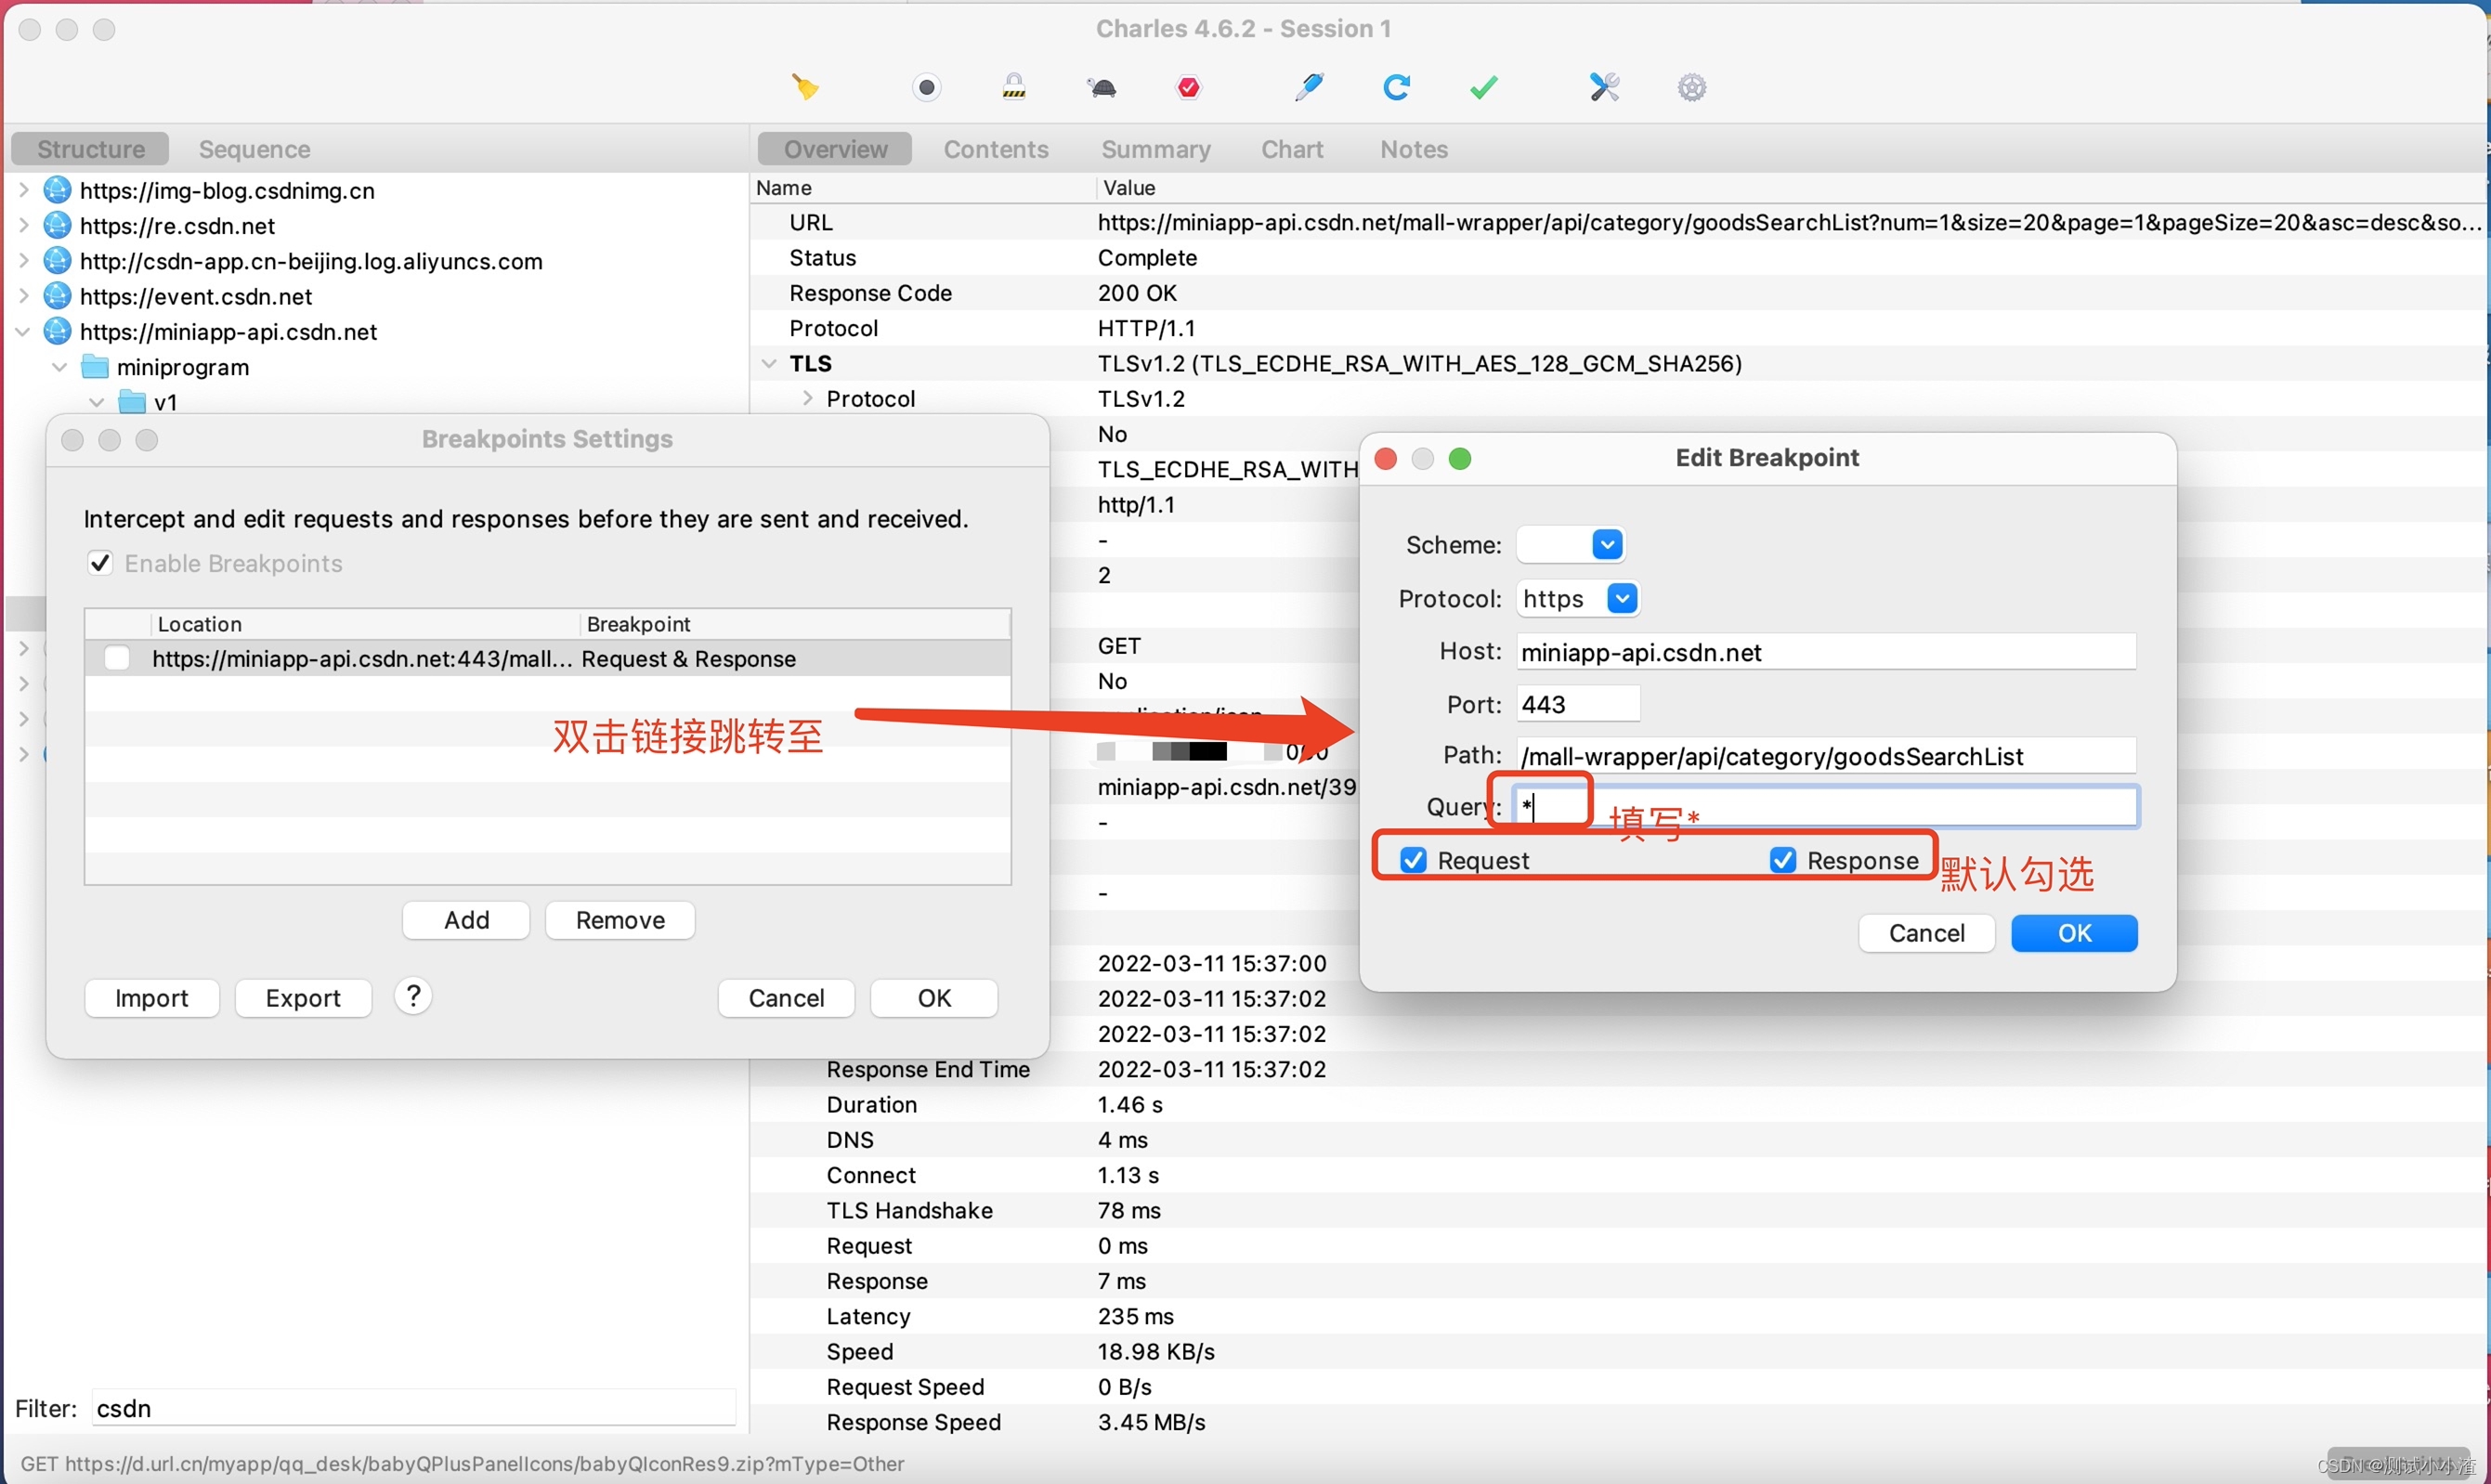
Task: Toggle the red breakpoints icon
Action: pos(1188,88)
